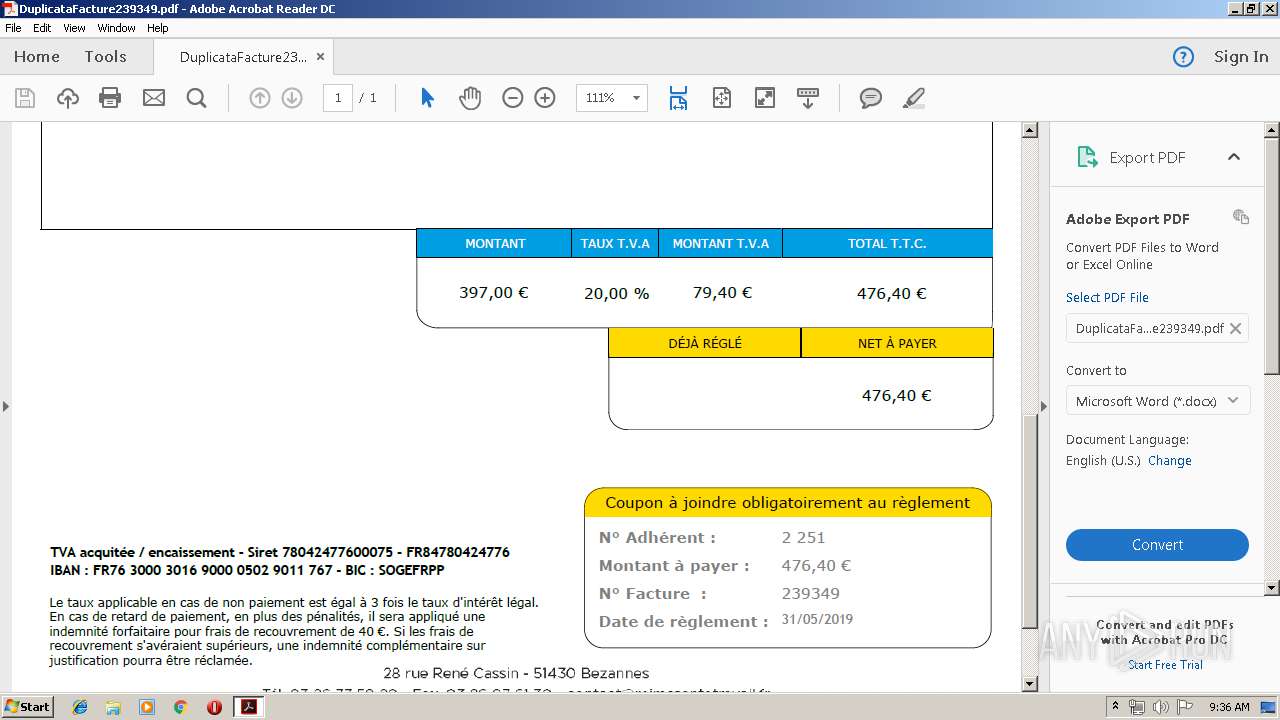Change document language link

pyautogui.click(x=1169, y=461)
